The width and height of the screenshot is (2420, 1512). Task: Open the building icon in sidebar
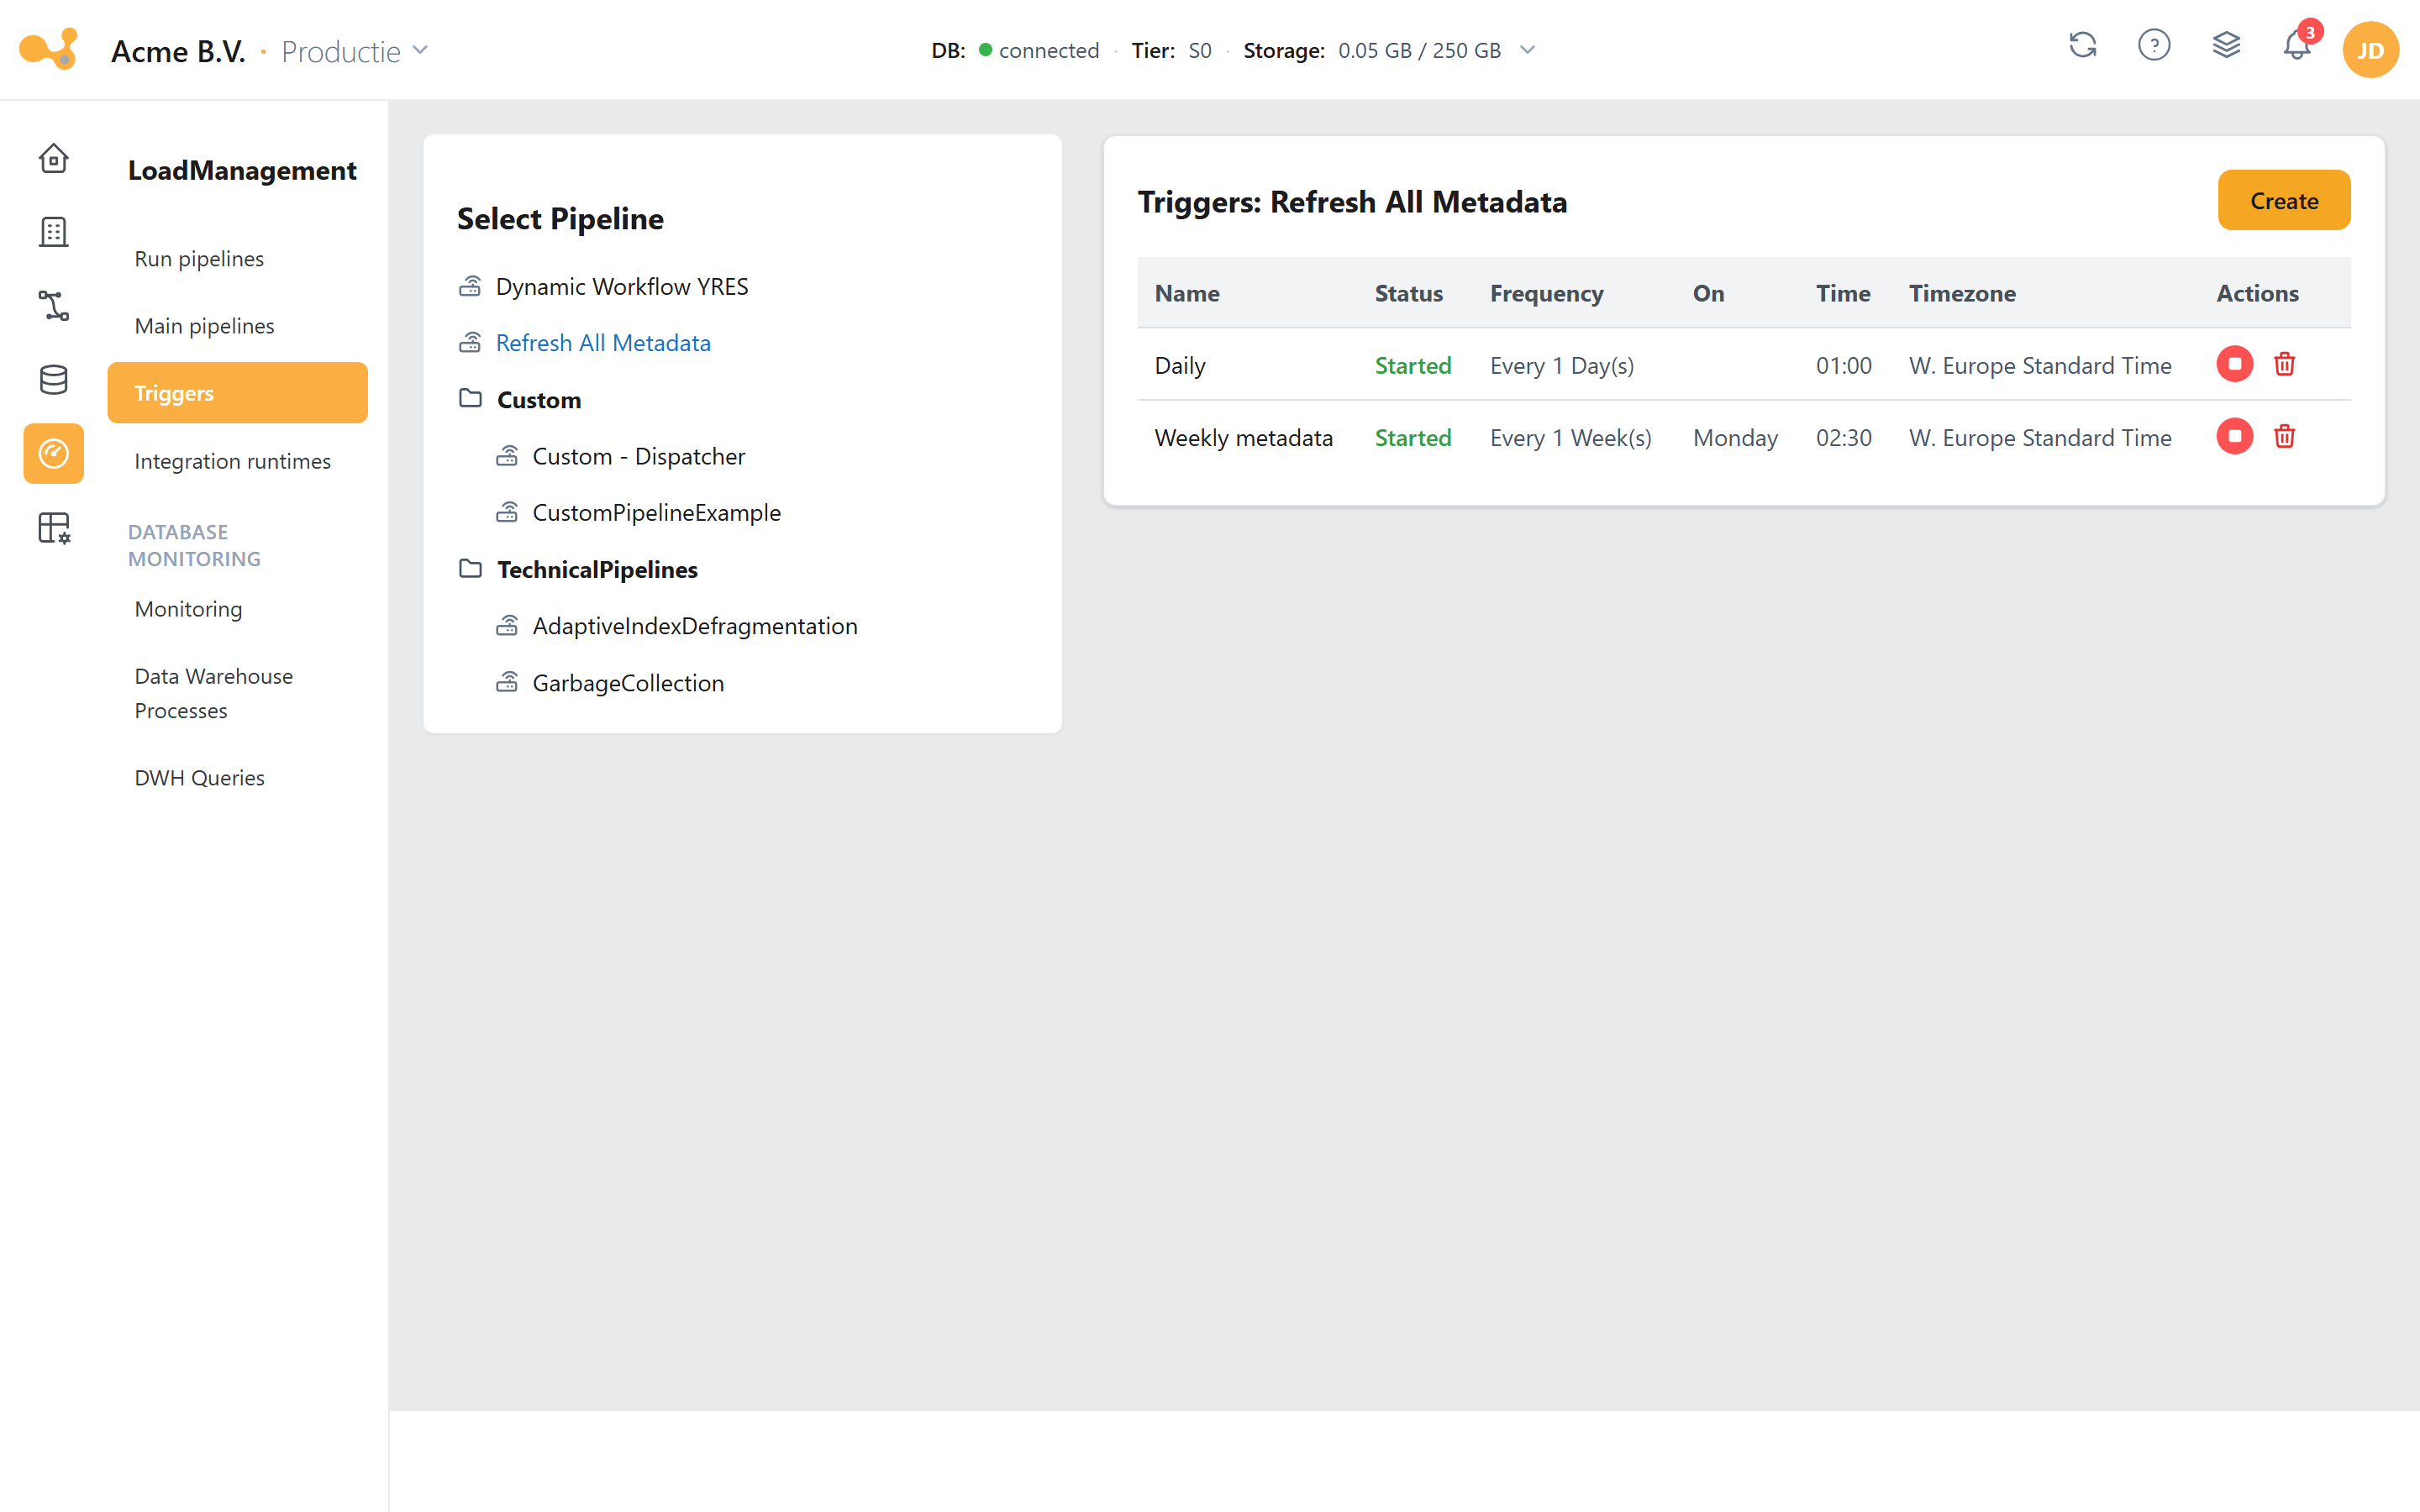point(53,232)
